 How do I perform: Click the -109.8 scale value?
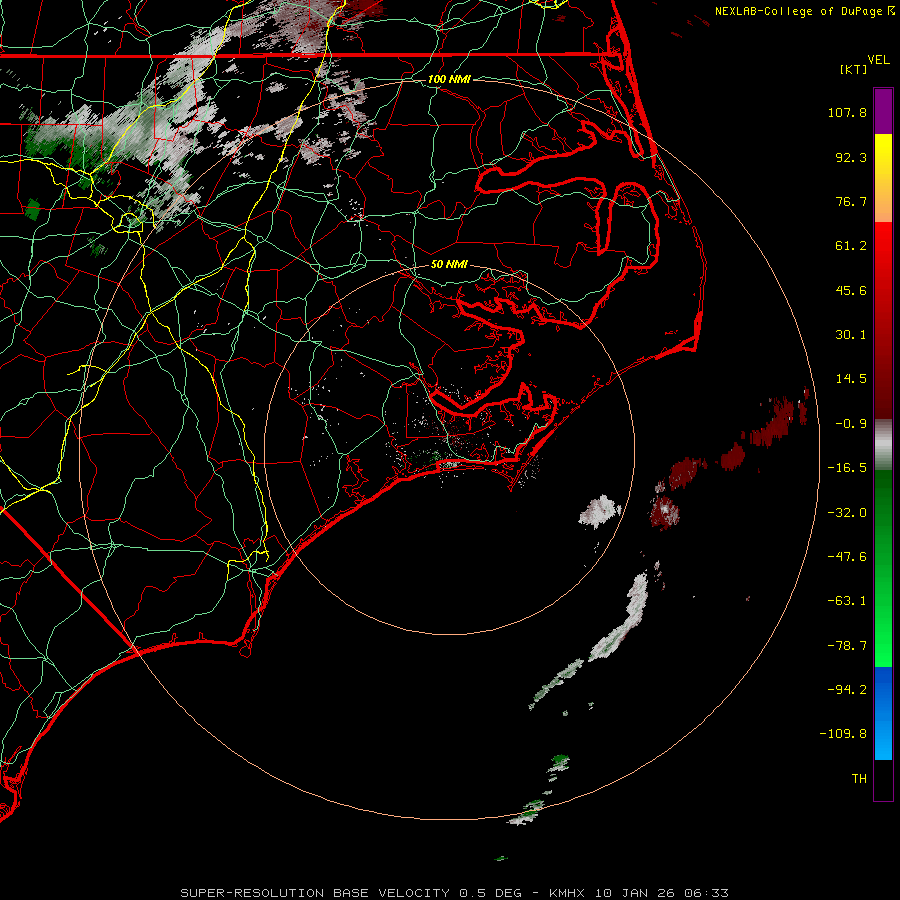pyautogui.click(x=844, y=734)
